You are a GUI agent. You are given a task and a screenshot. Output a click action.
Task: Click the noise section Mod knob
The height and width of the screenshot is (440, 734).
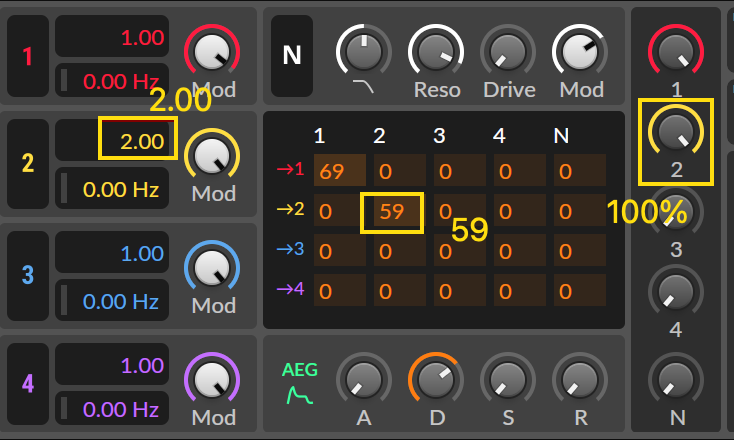tap(580, 51)
